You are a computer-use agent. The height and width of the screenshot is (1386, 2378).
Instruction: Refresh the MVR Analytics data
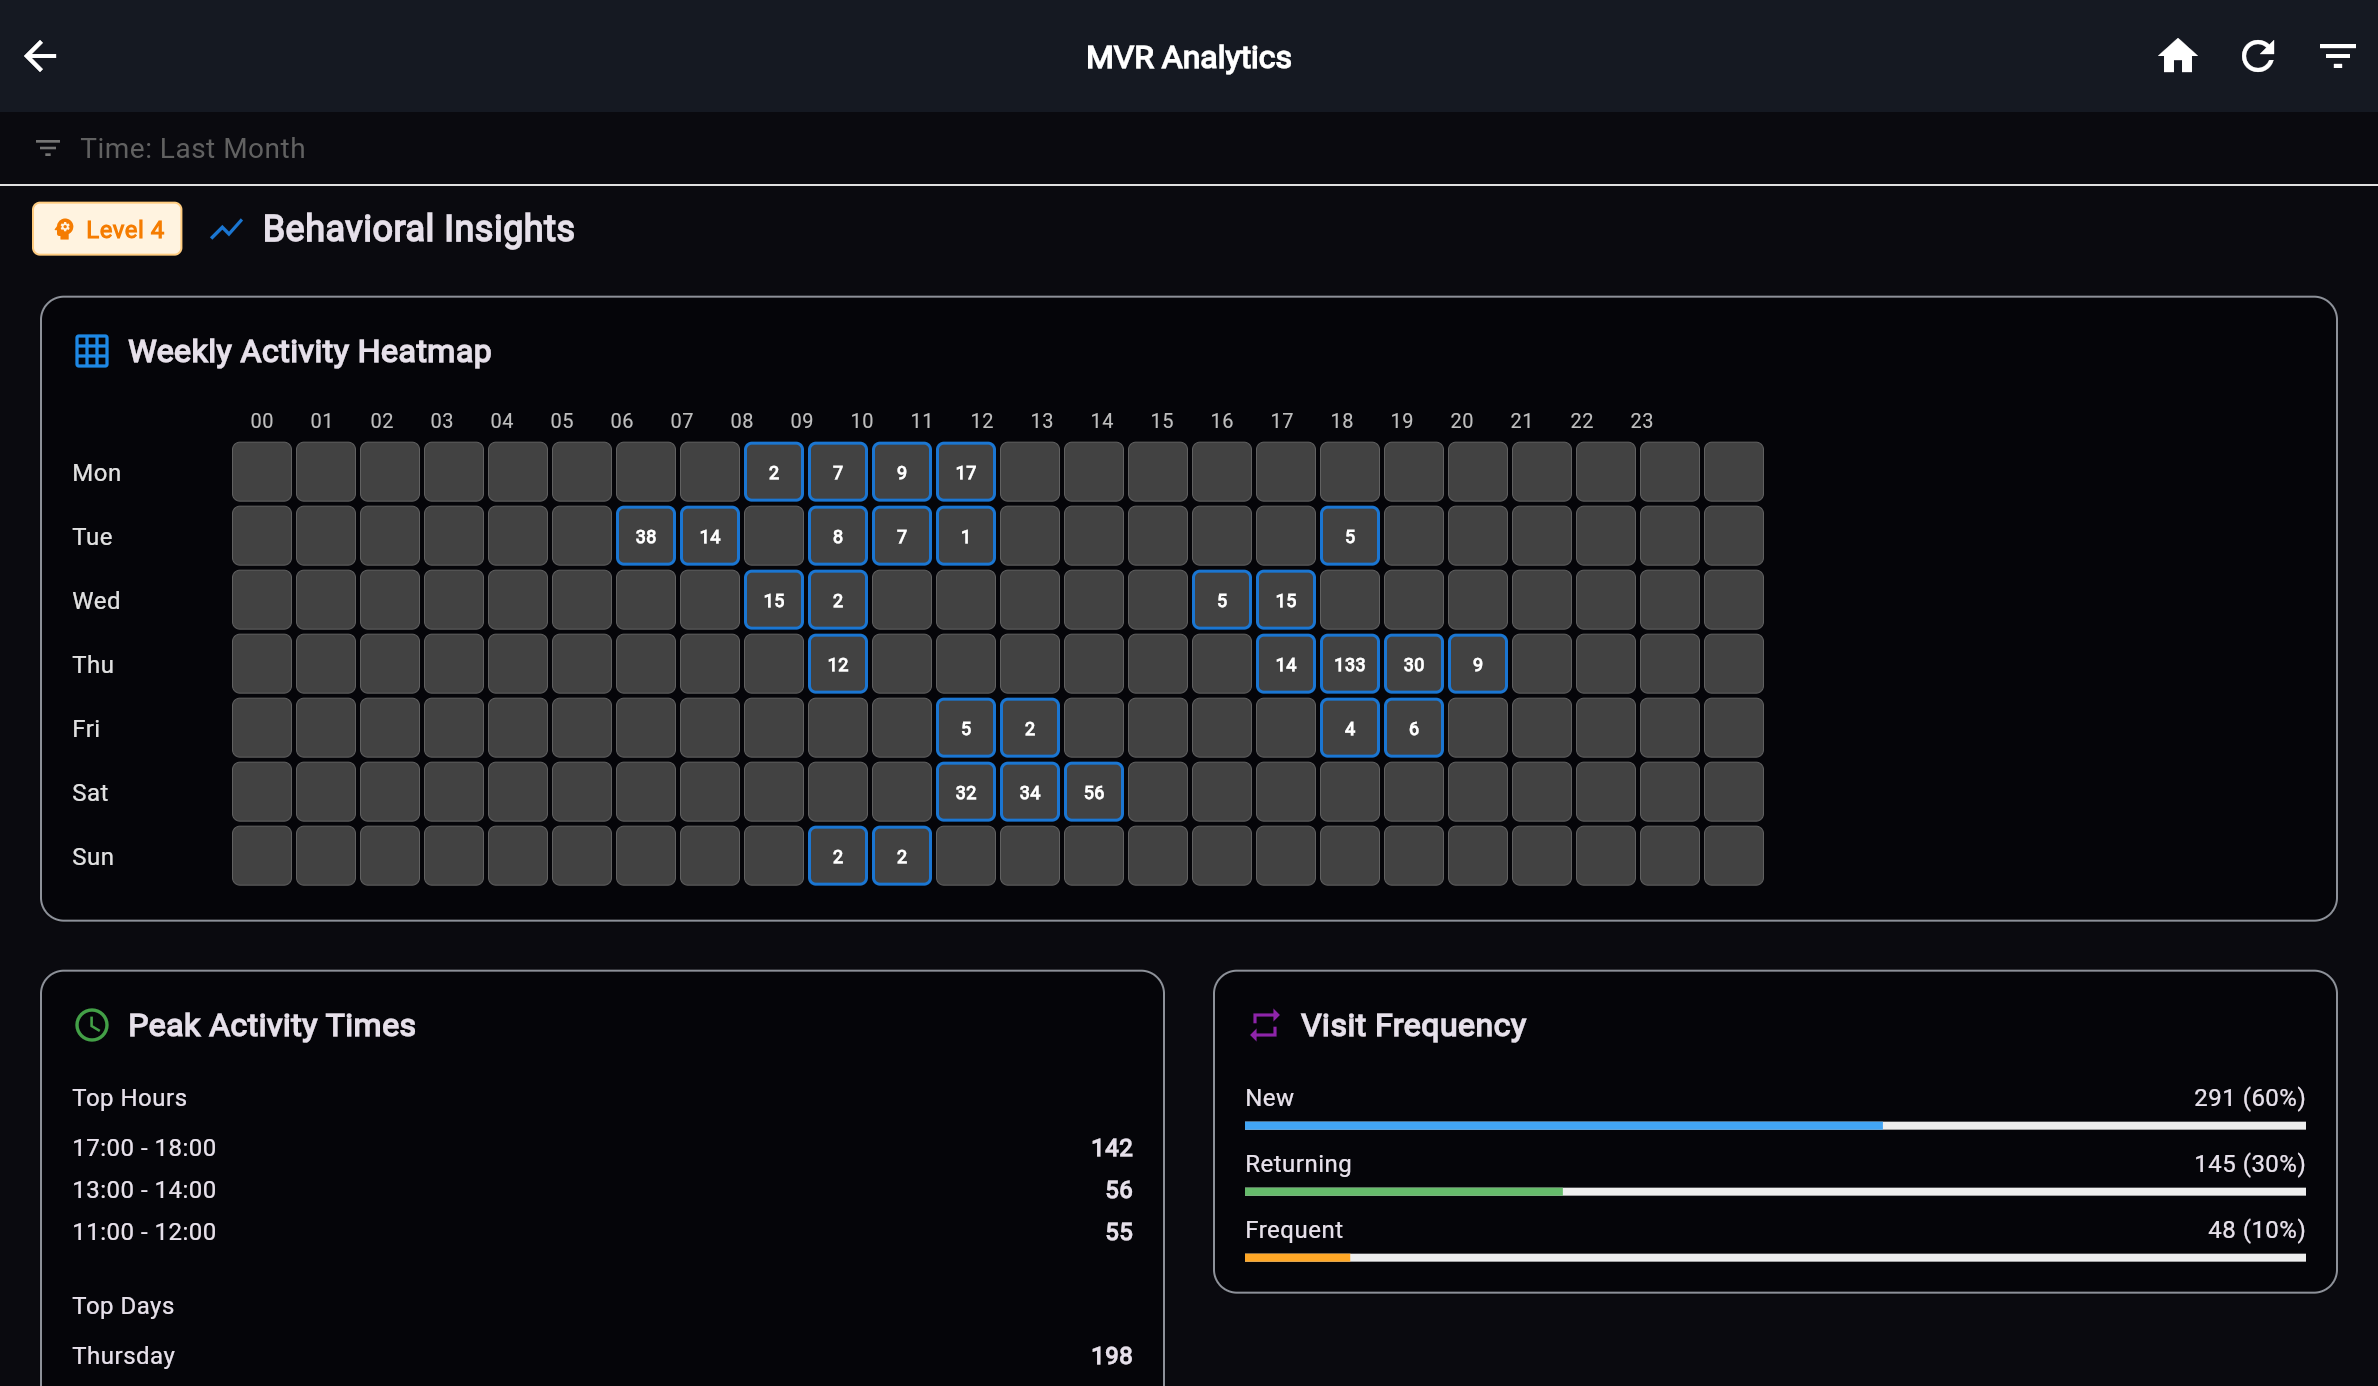click(x=2259, y=56)
